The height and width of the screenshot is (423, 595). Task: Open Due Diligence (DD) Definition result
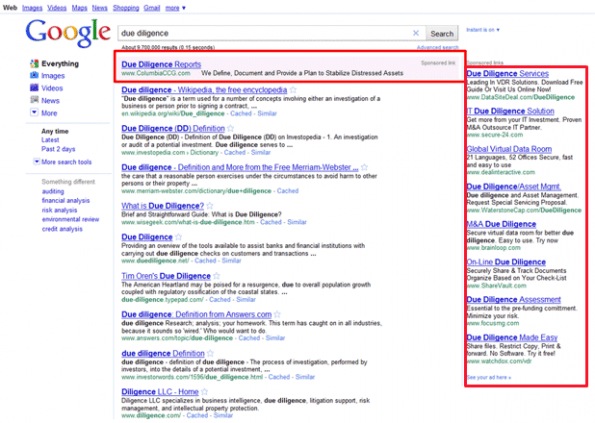pyautogui.click(x=173, y=129)
